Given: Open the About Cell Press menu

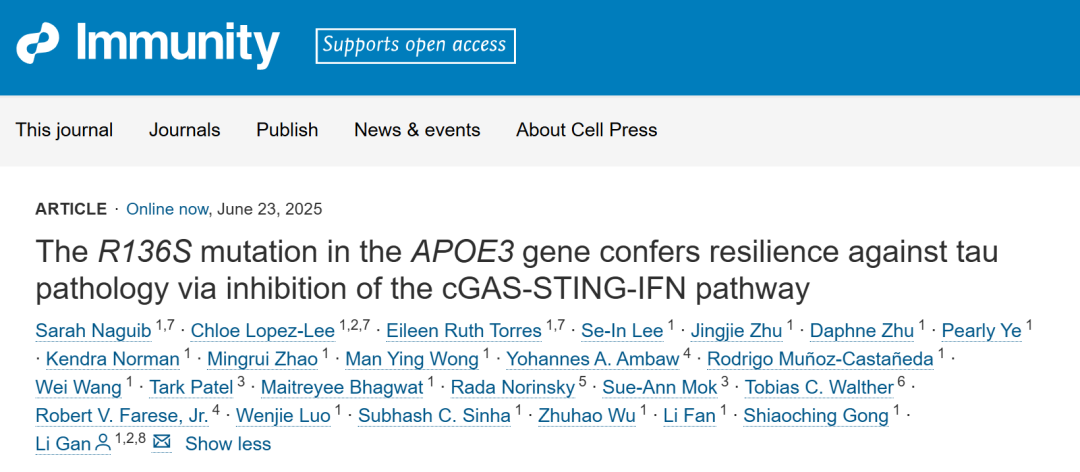Looking at the screenshot, I should tap(587, 130).
